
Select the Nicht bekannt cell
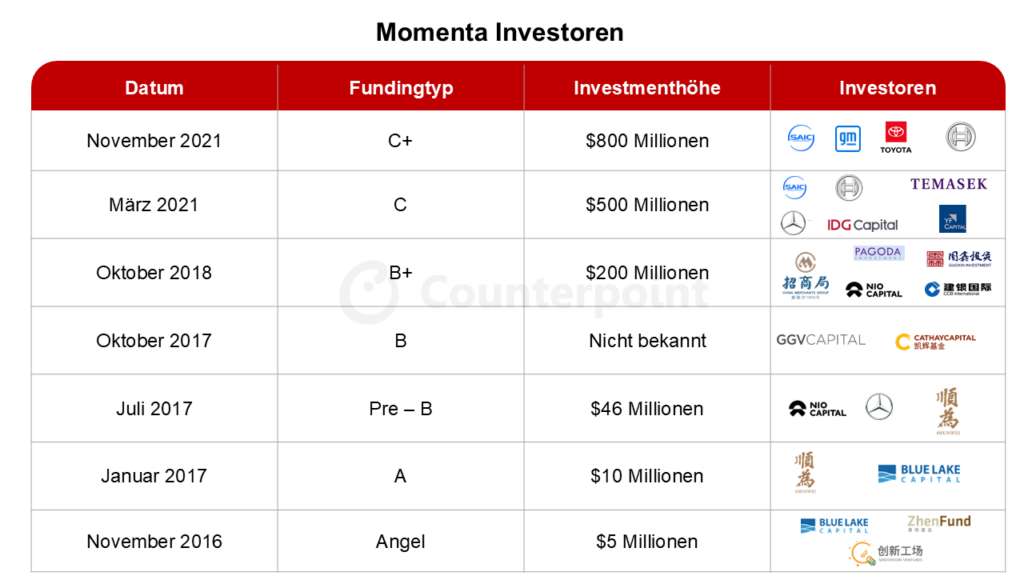pyautogui.click(x=647, y=340)
